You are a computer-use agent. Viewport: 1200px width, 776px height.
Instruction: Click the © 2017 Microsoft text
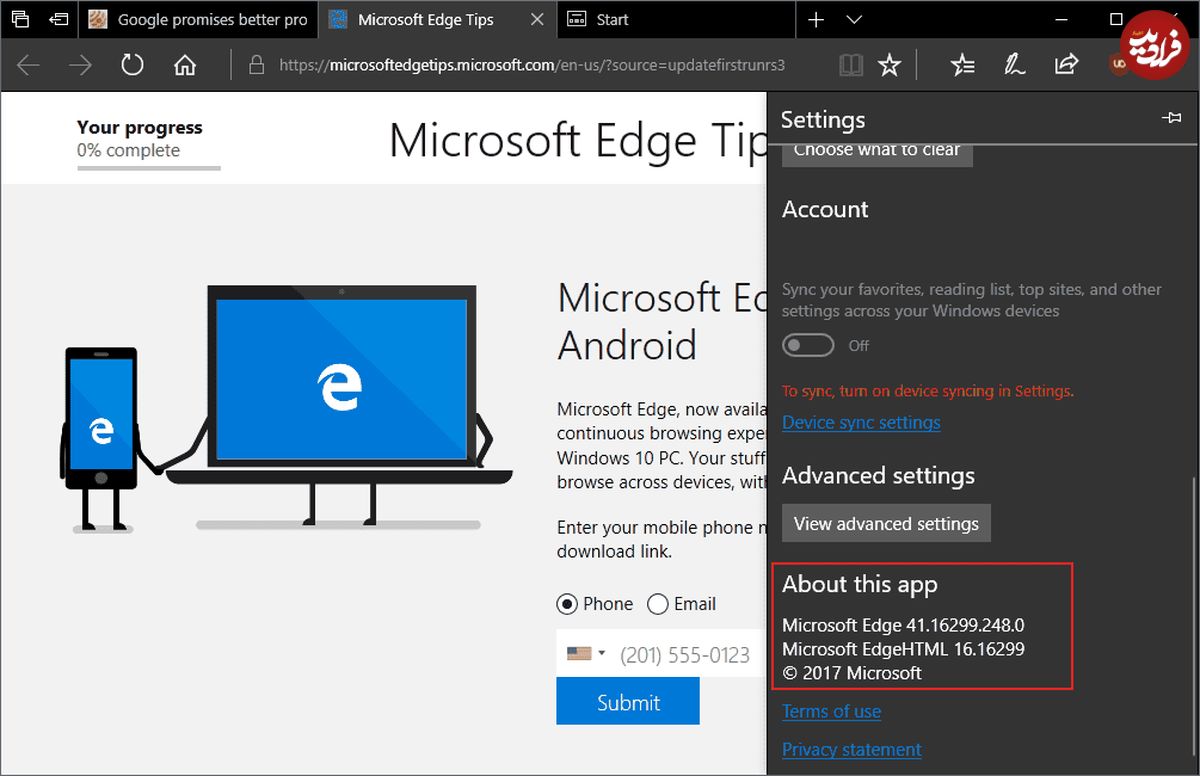click(852, 673)
